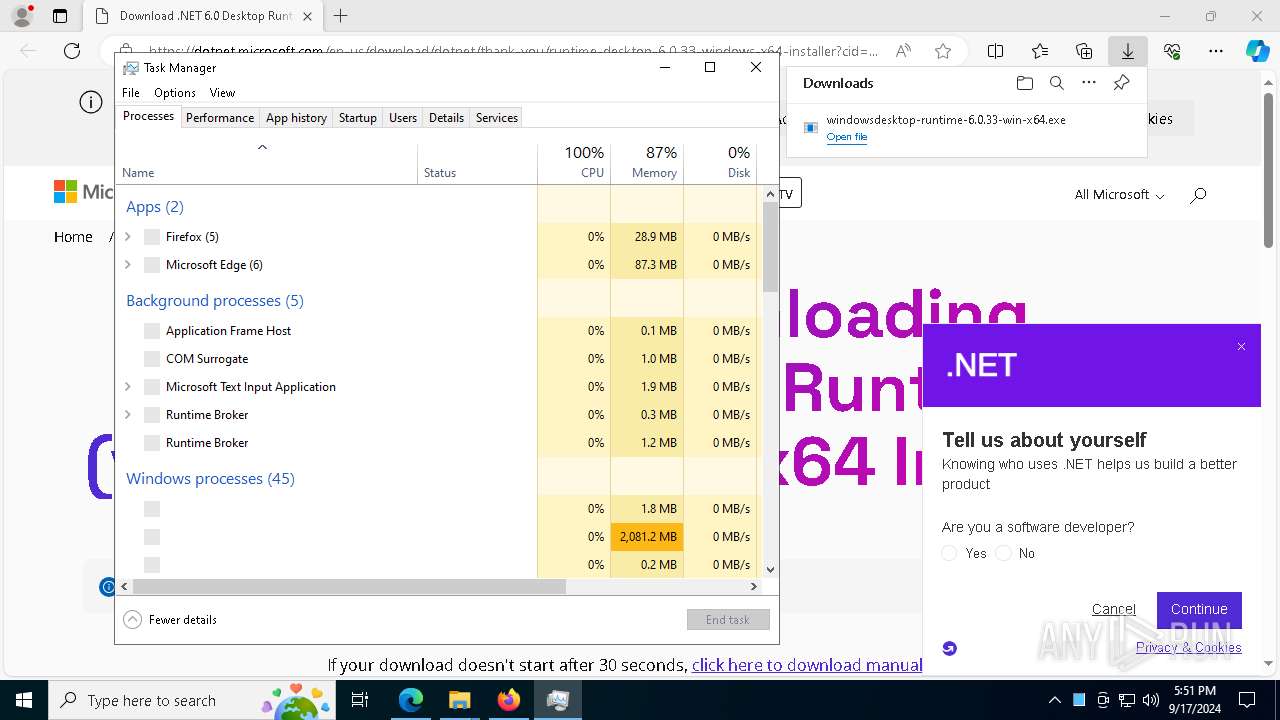Click here to download manually link
The width and height of the screenshot is (1280, 720).
click(807, 665)
